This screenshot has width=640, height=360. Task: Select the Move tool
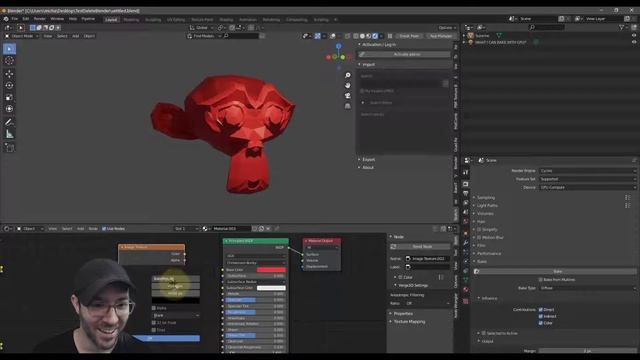(9, 74)
